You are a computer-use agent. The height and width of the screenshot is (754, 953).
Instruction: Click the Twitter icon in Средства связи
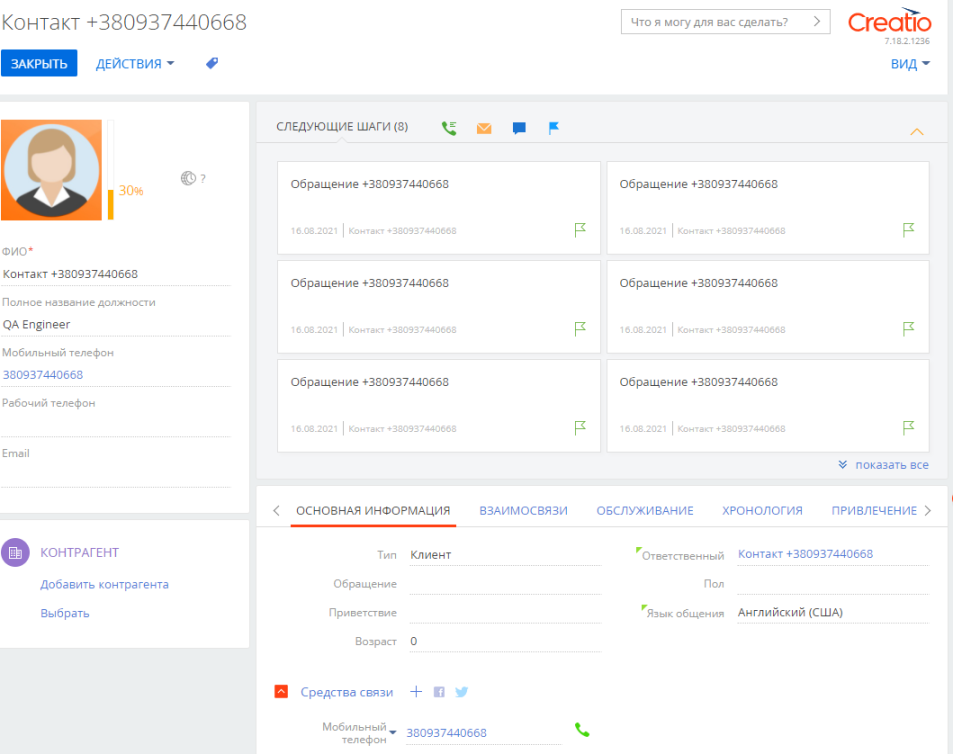click(x=462, y=692)
